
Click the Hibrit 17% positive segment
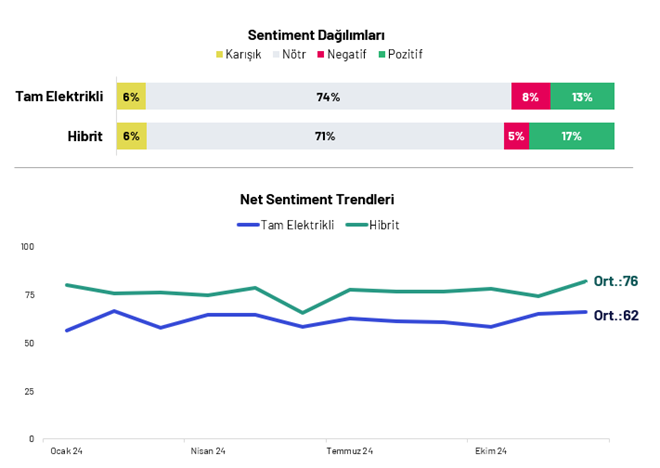point(572,136)
